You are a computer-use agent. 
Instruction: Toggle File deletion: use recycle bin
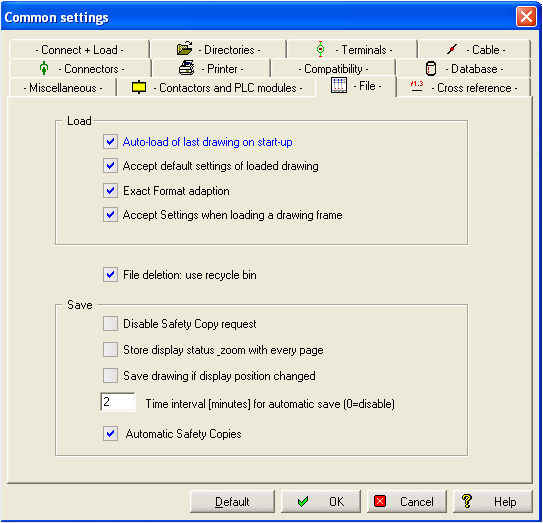coord(110,275)
